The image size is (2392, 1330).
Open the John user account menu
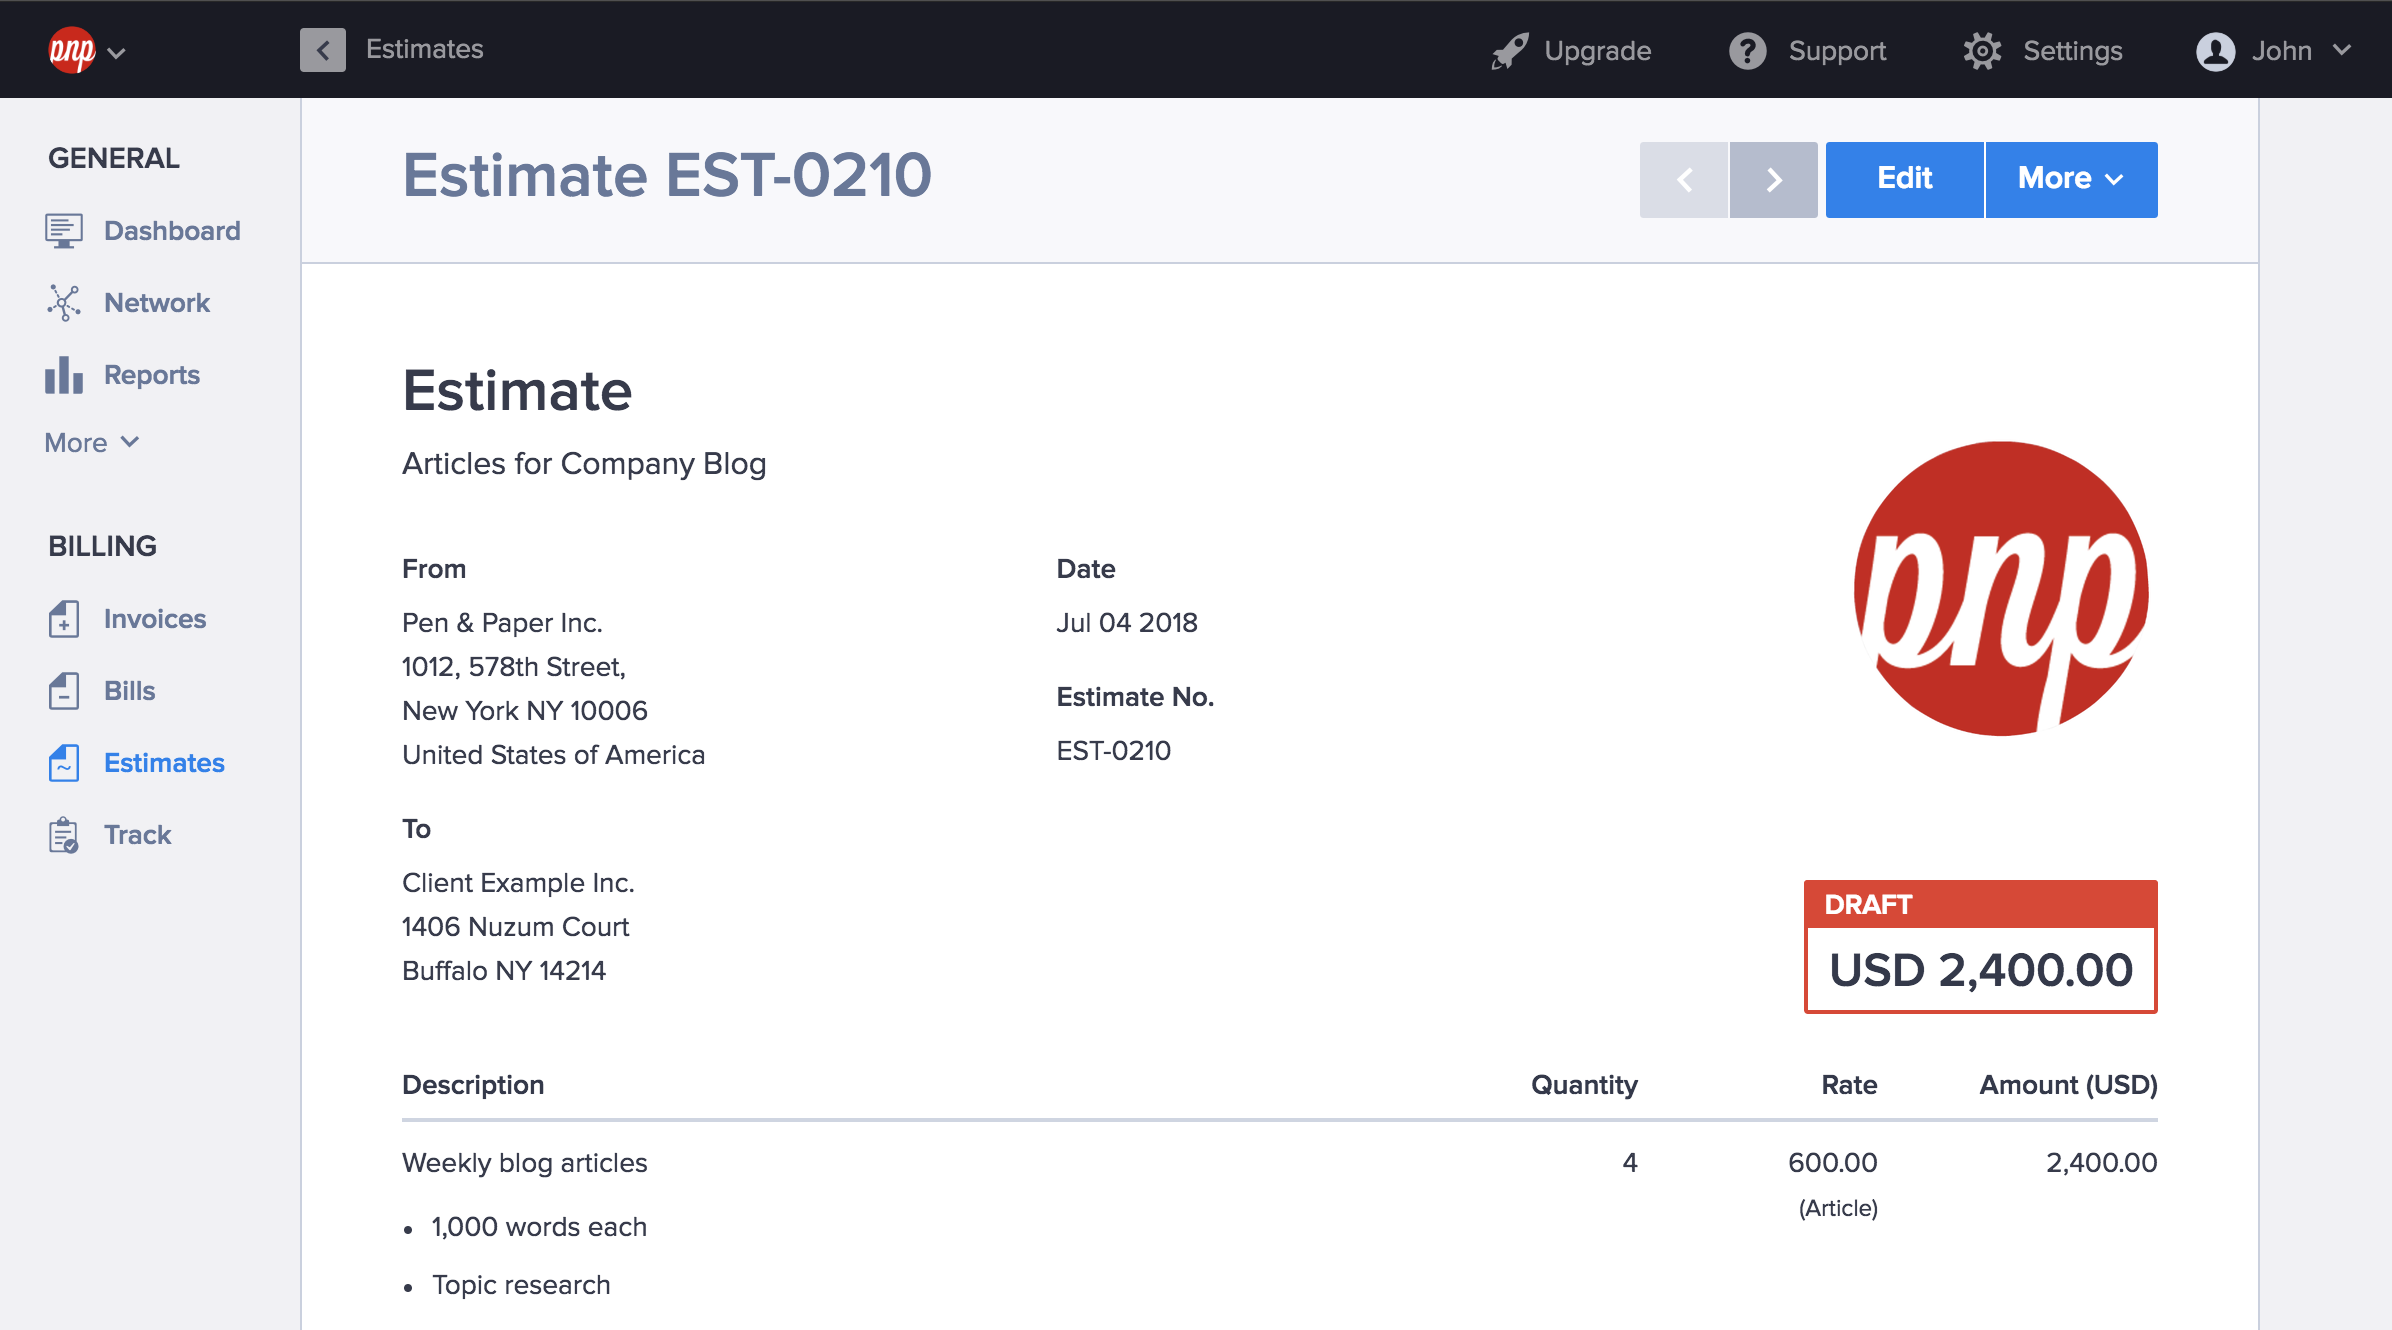click(2272, 51)
